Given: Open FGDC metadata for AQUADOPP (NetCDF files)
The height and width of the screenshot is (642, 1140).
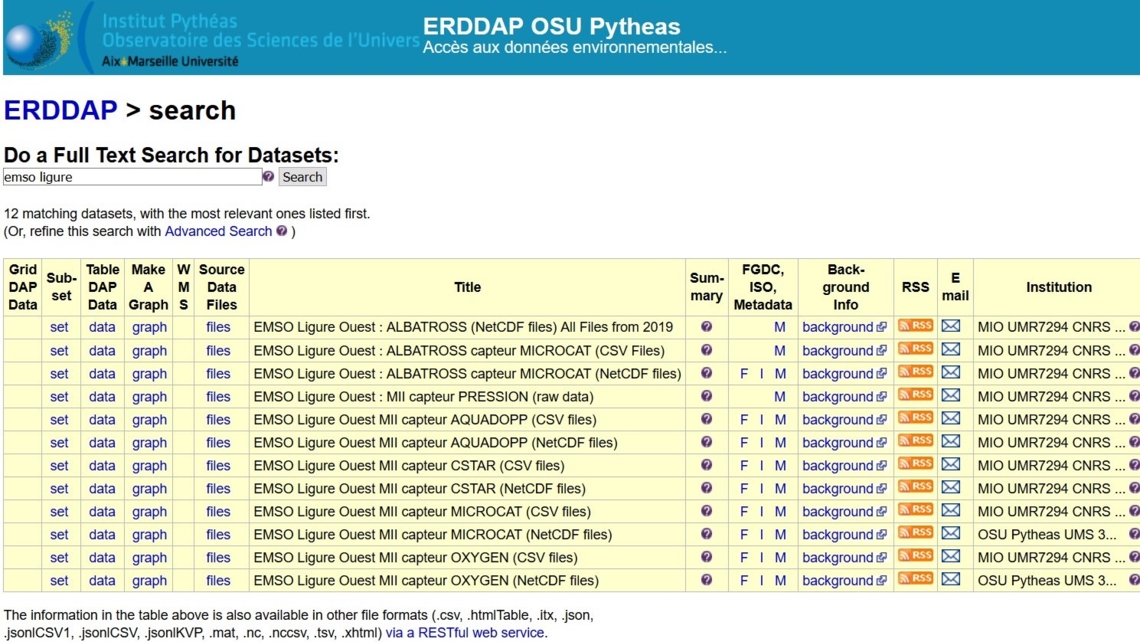Looking at the screenshot, I should 744,443.
